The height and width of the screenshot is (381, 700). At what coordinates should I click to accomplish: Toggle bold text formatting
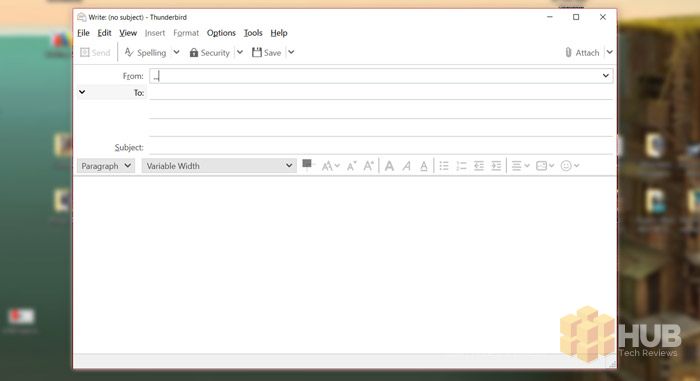(389, 166)
